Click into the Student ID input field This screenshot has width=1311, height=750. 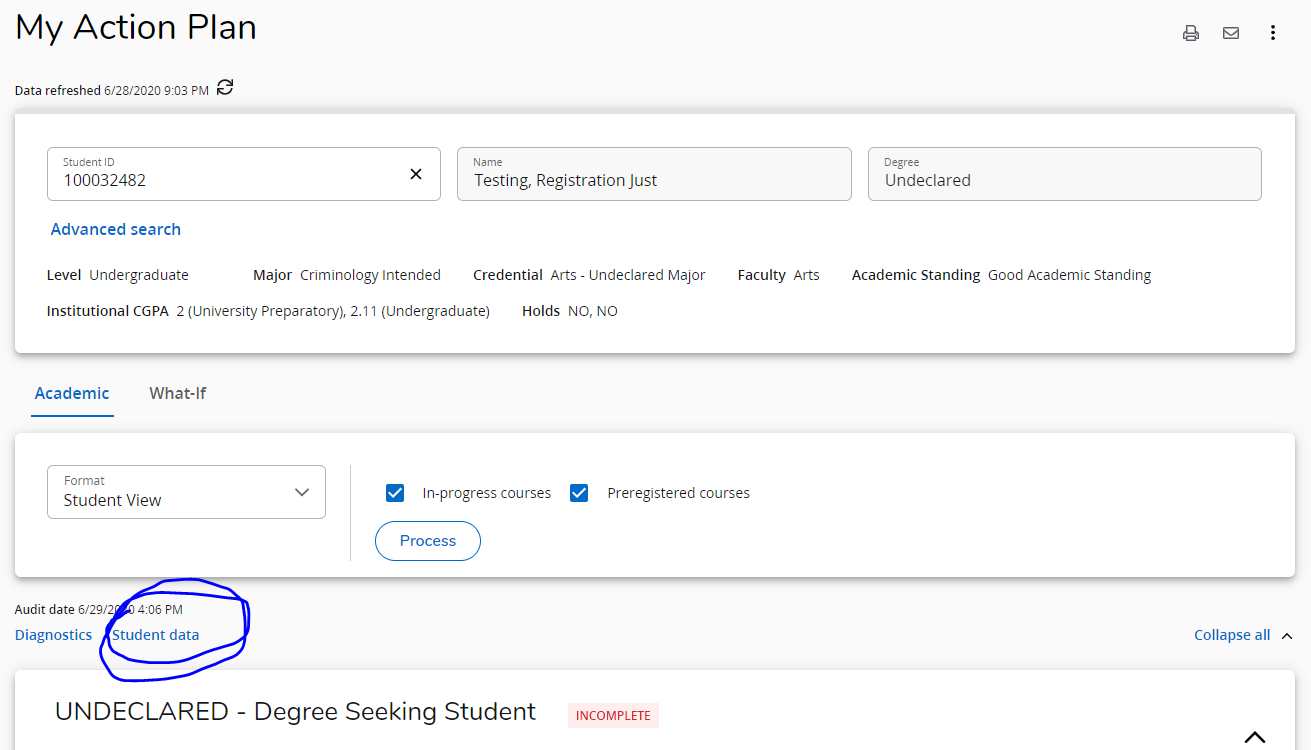230,180
